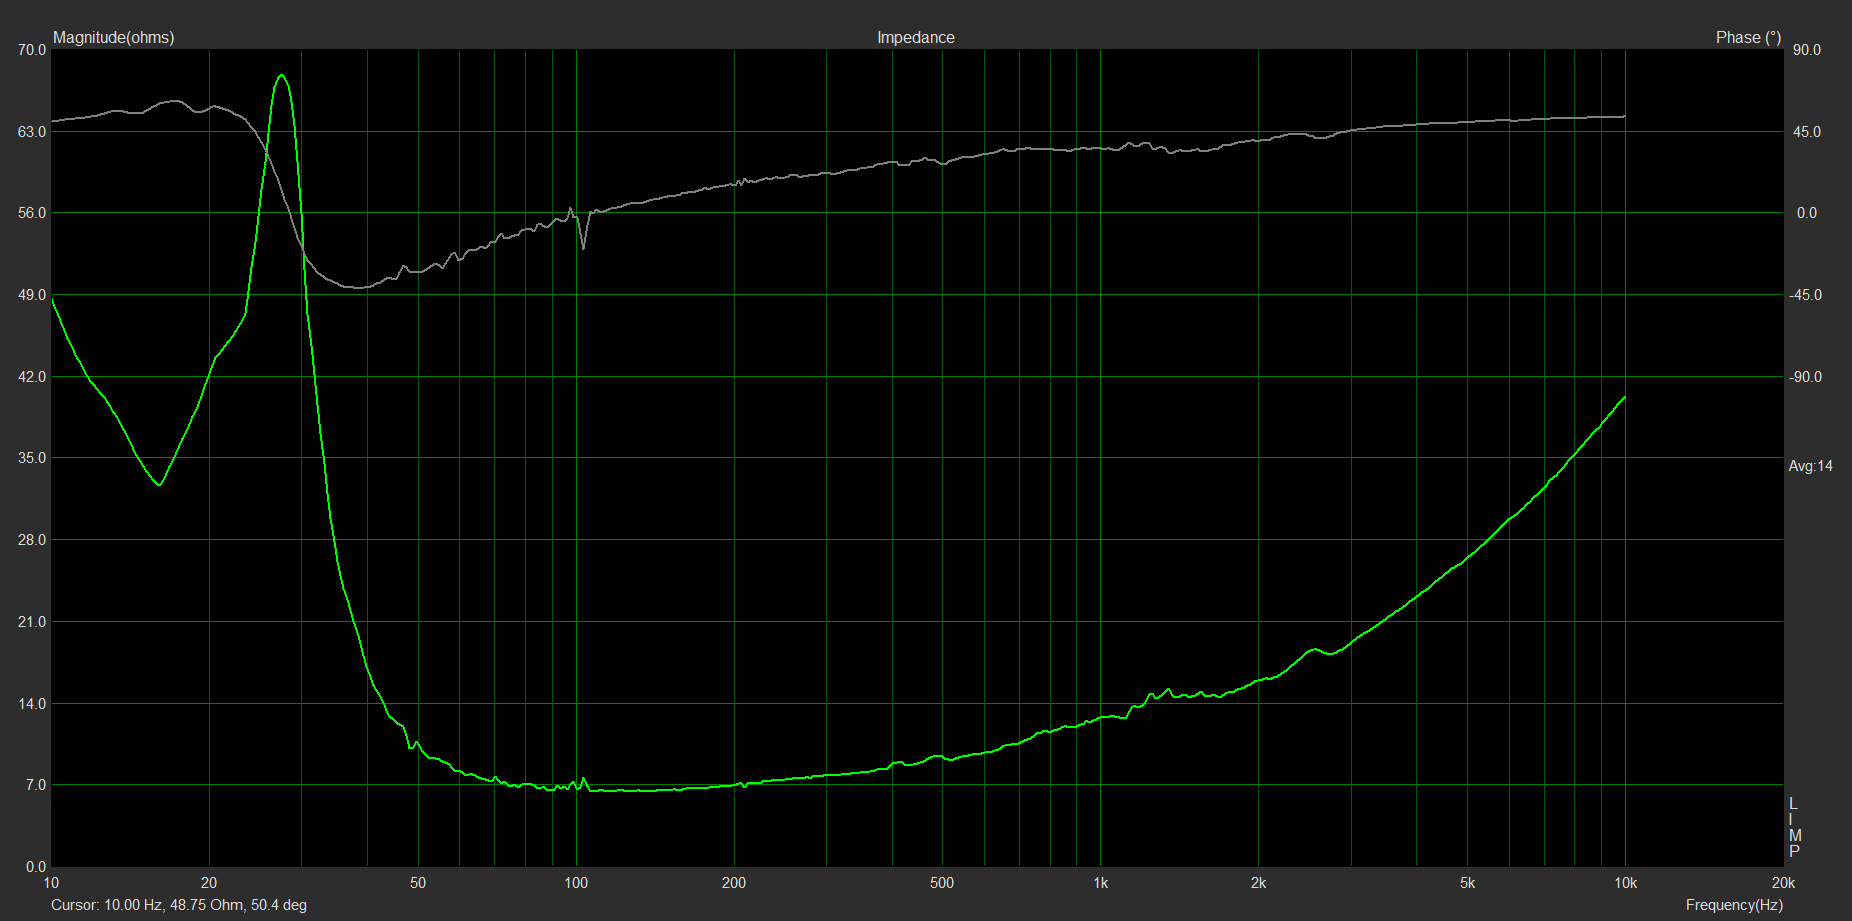Select the 63.0 magnitude axis label
The image size is (1852, 921).
coord(33,131)
